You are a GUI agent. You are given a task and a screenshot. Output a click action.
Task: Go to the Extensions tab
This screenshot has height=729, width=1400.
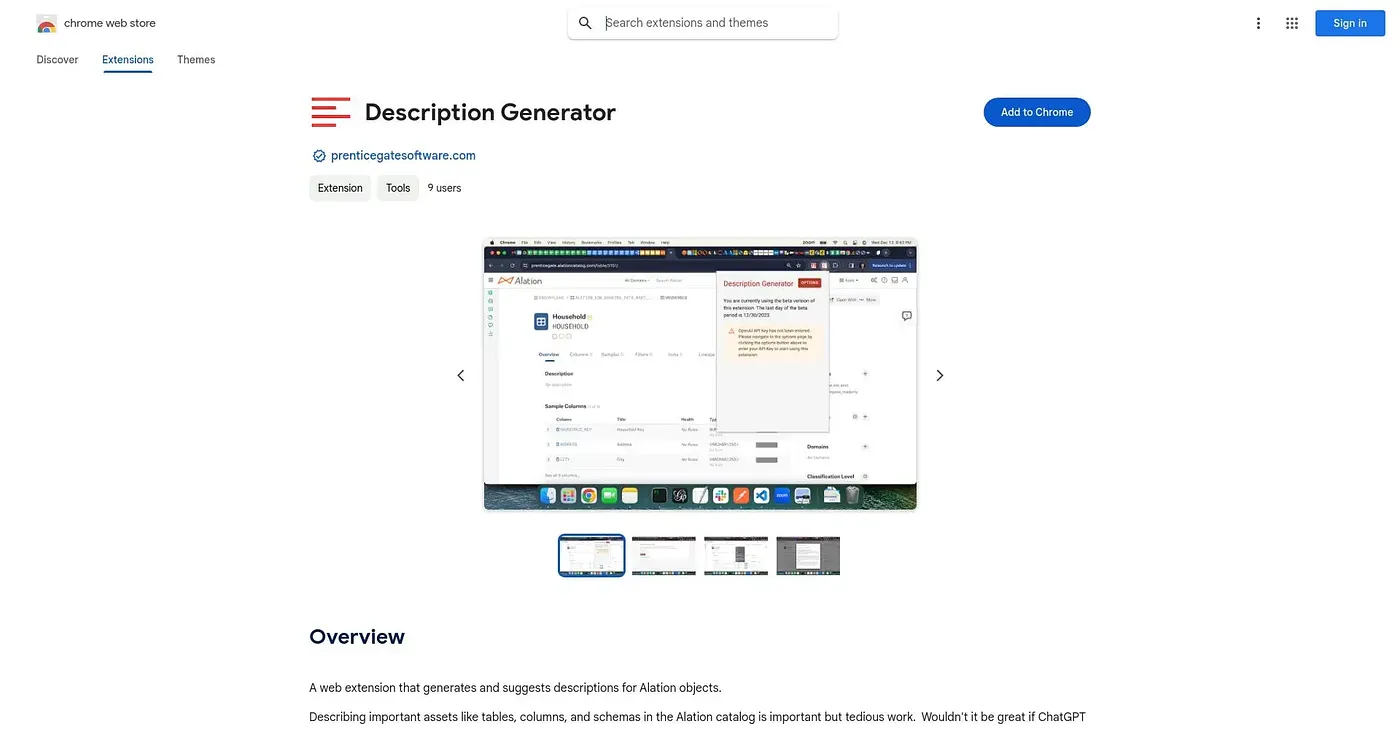[128, 60]
